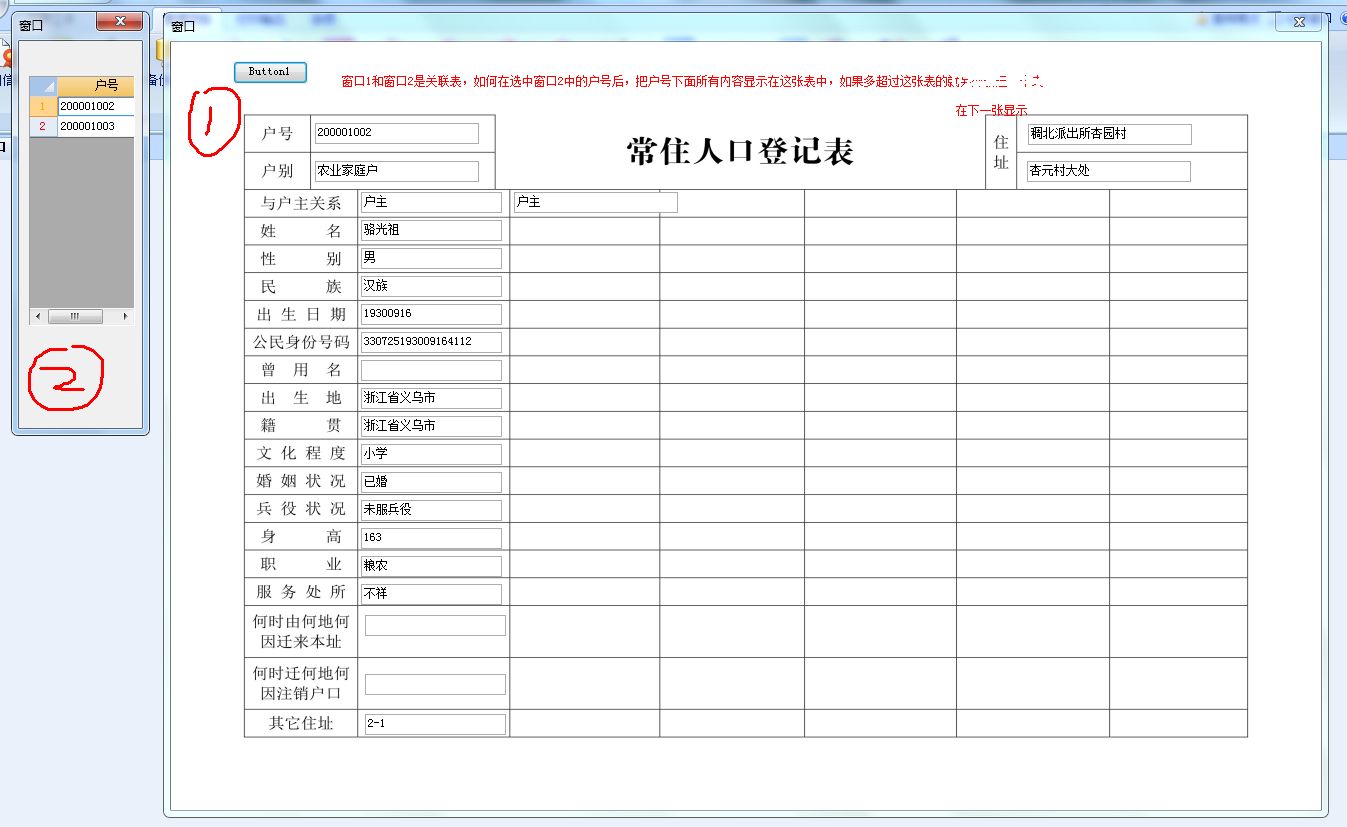Image resolution: width=1347 pixels, height=827 pixels.
Task: Click row header 2 in the grid
Action: [43, 126]
